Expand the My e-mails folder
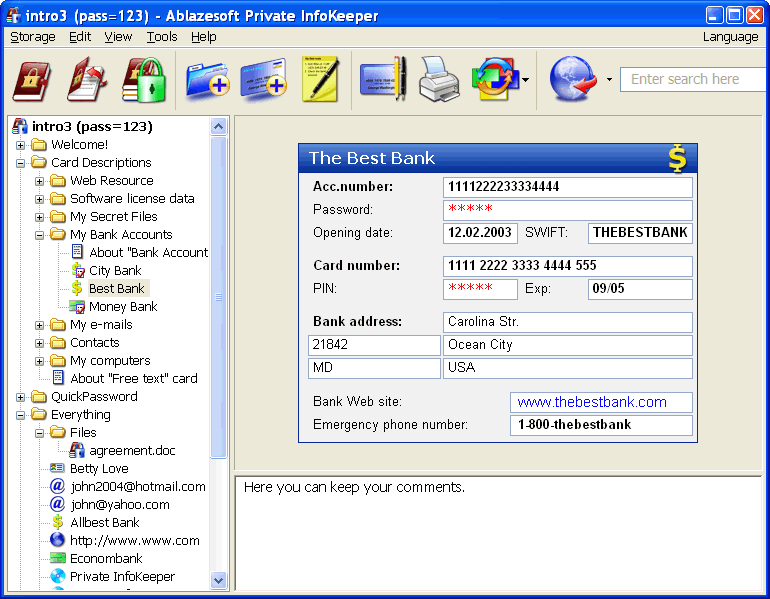 [x=39, y=325]
